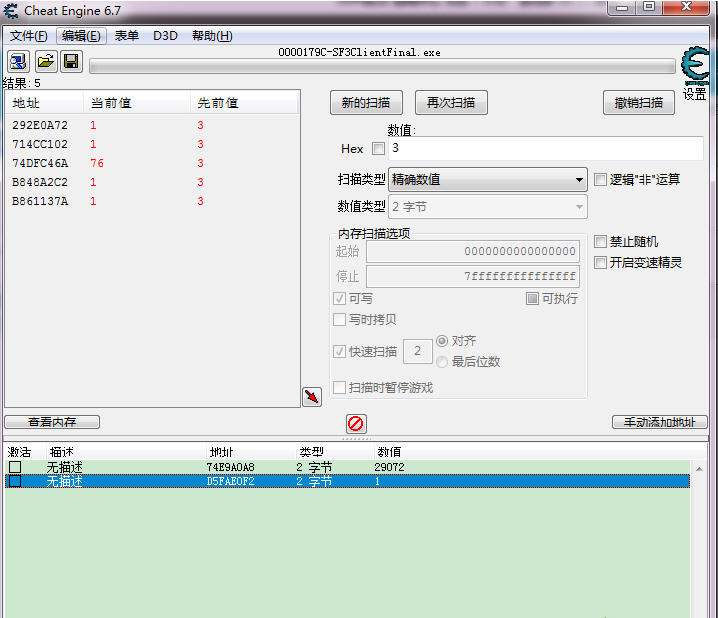Open the process list icon
This screenshot has height=618, width=718.
pyautogui.click(x=18, y=61)
